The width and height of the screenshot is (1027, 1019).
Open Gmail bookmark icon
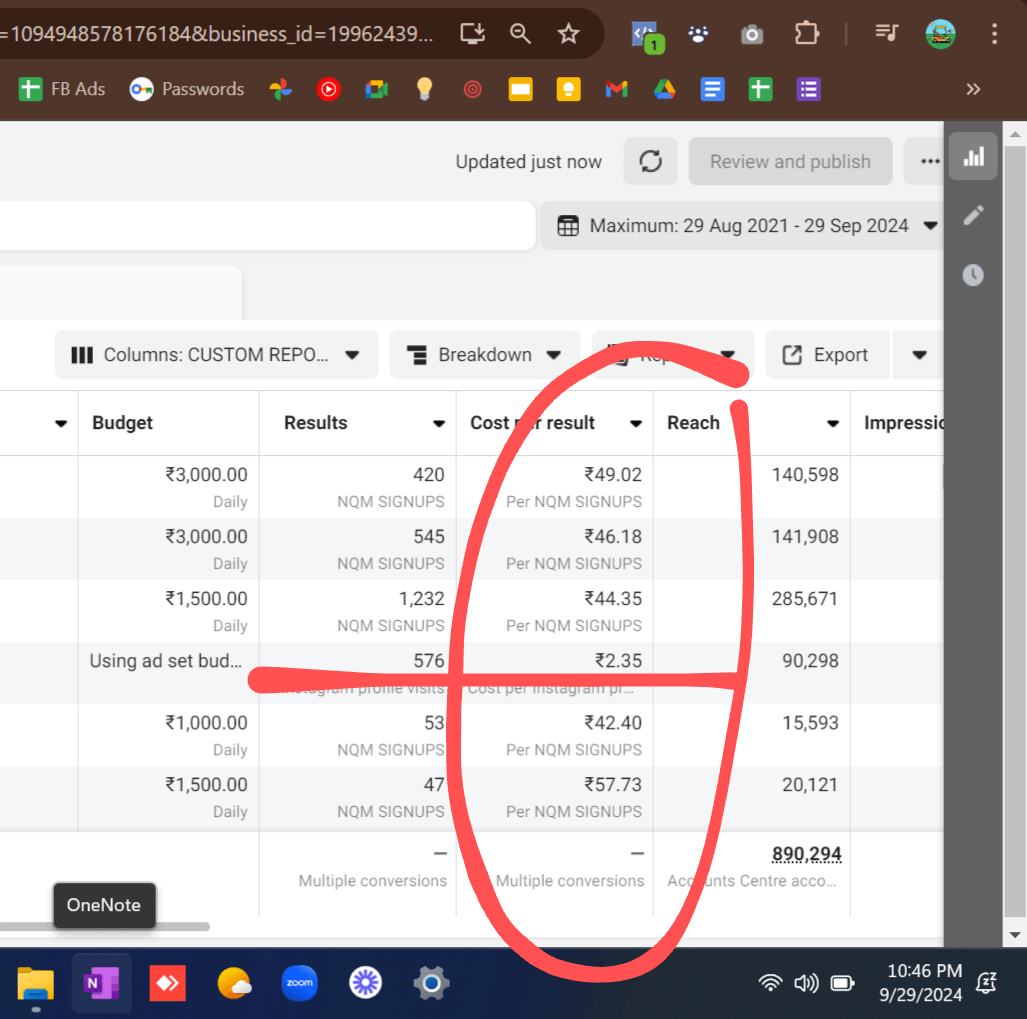616,89
